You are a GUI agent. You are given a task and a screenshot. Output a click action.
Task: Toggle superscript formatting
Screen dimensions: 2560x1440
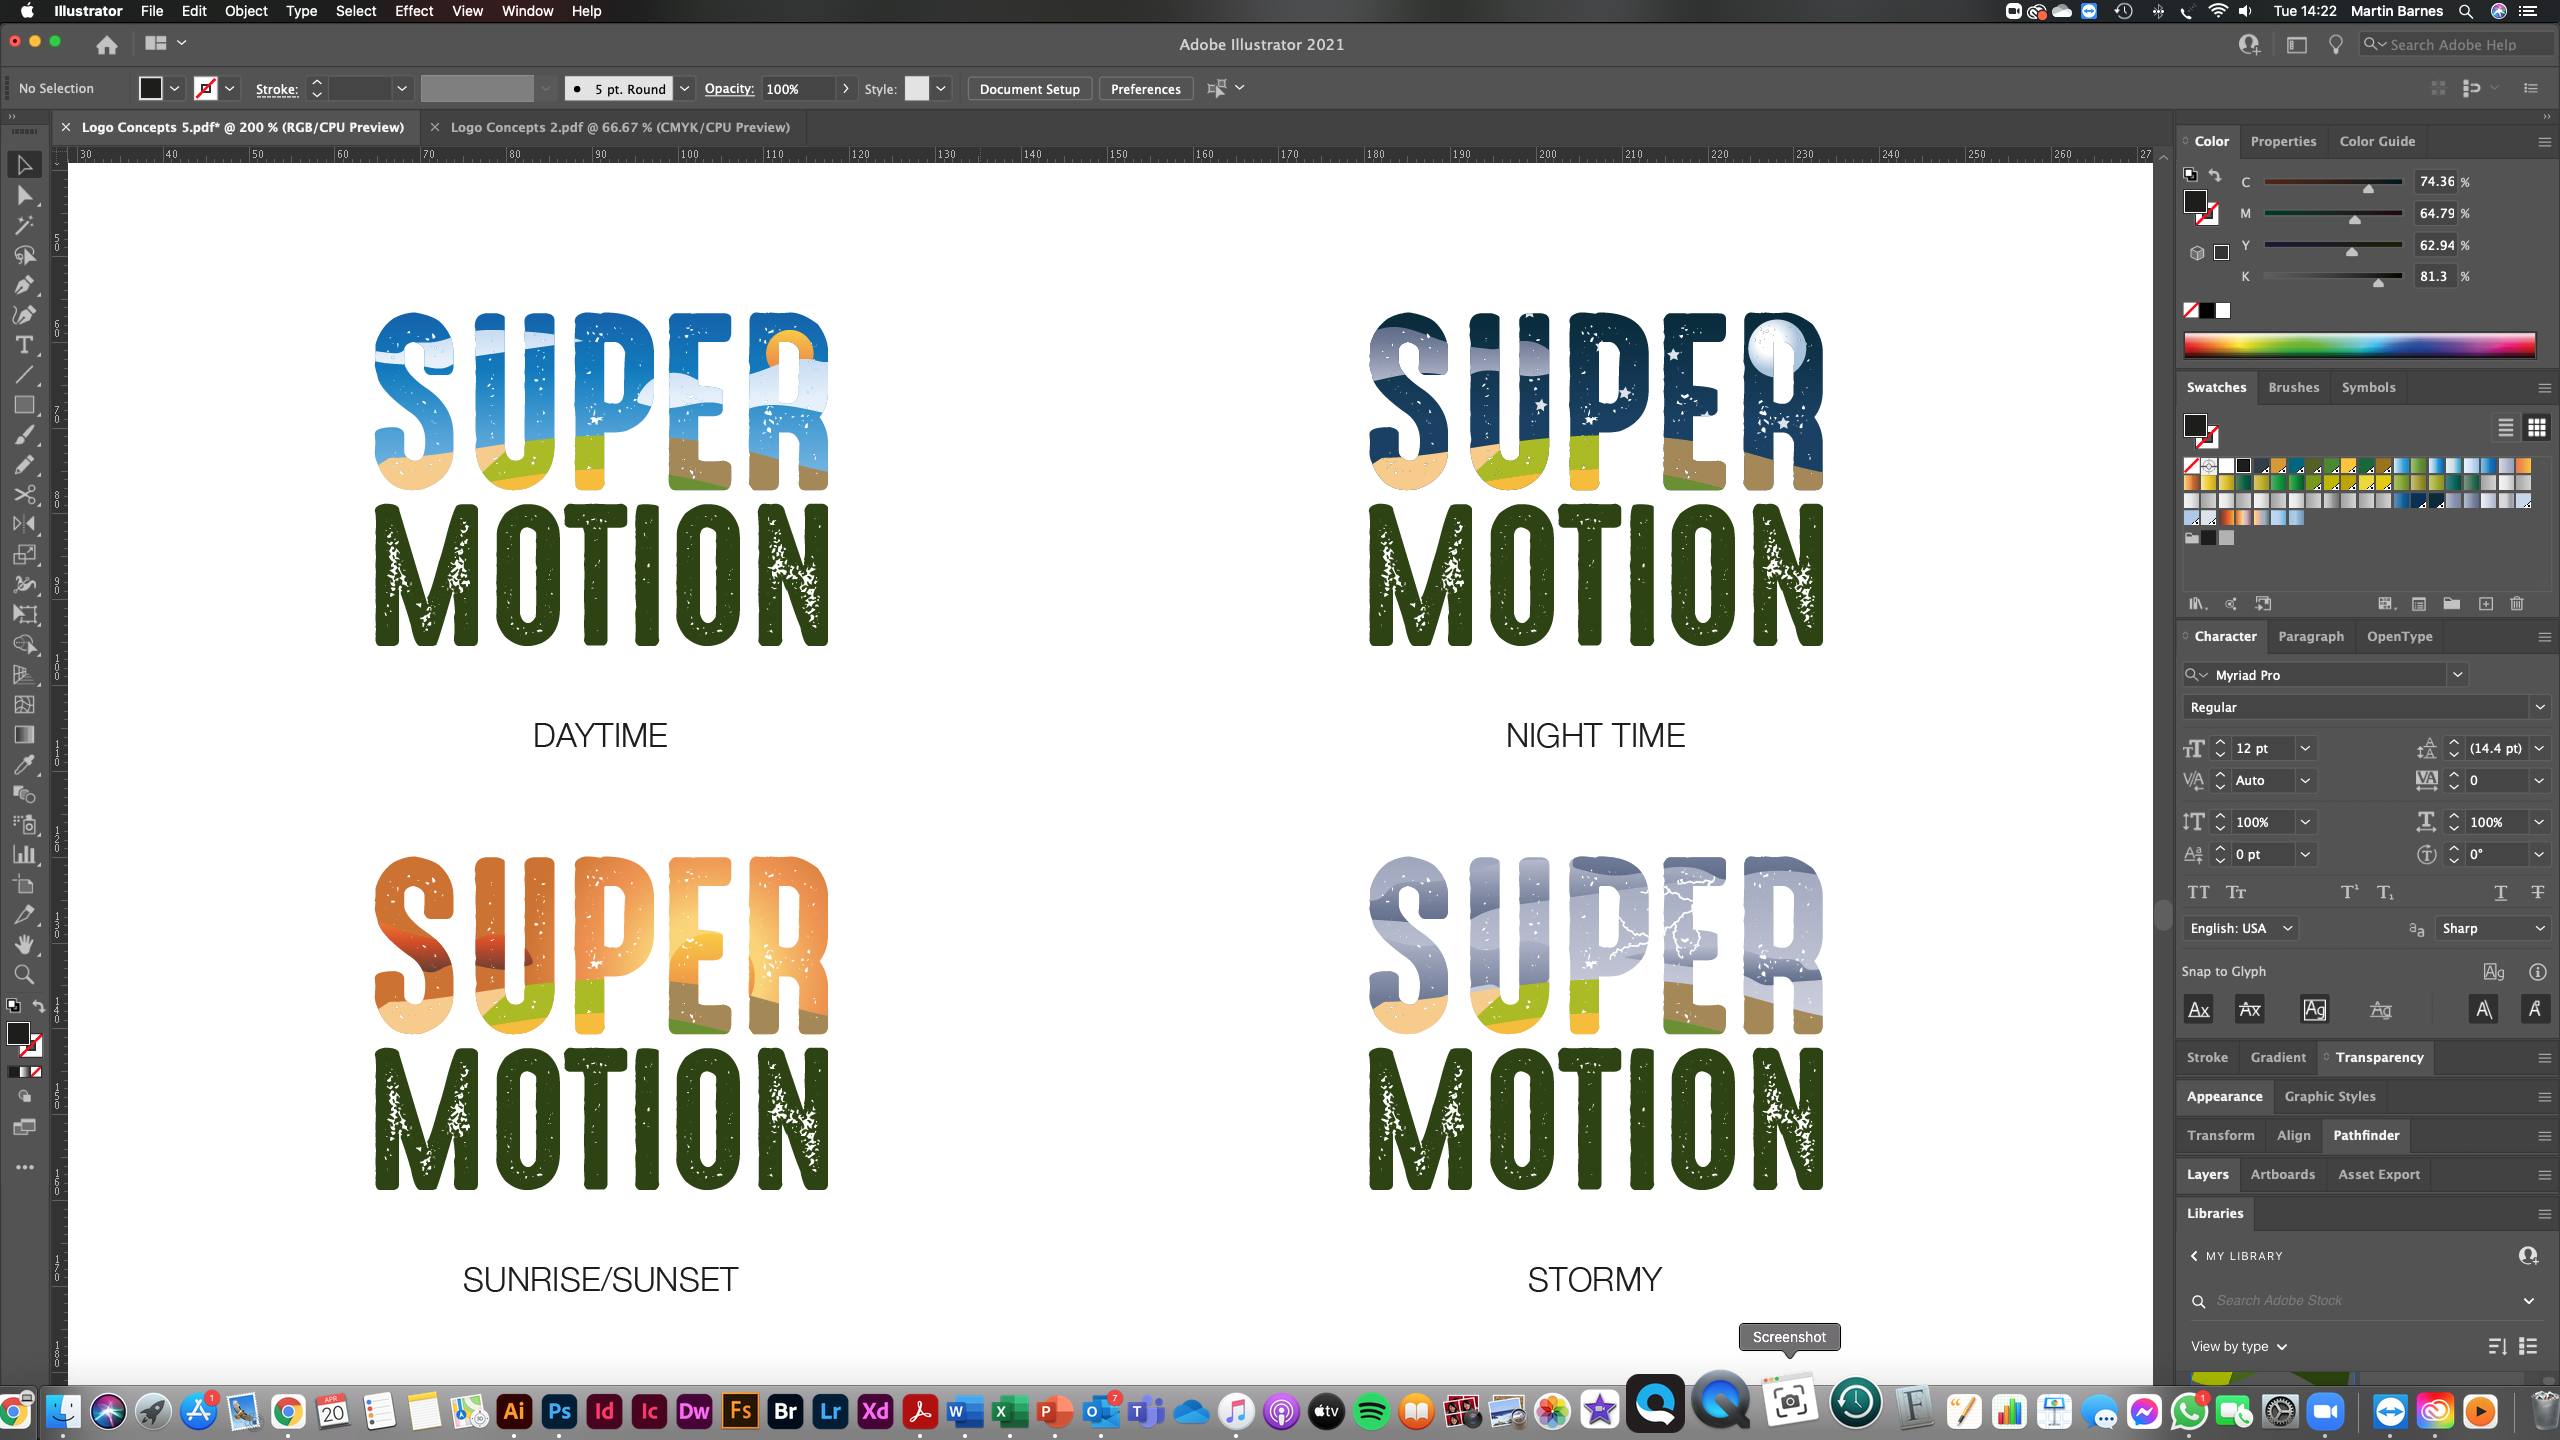coord(2350,892)
